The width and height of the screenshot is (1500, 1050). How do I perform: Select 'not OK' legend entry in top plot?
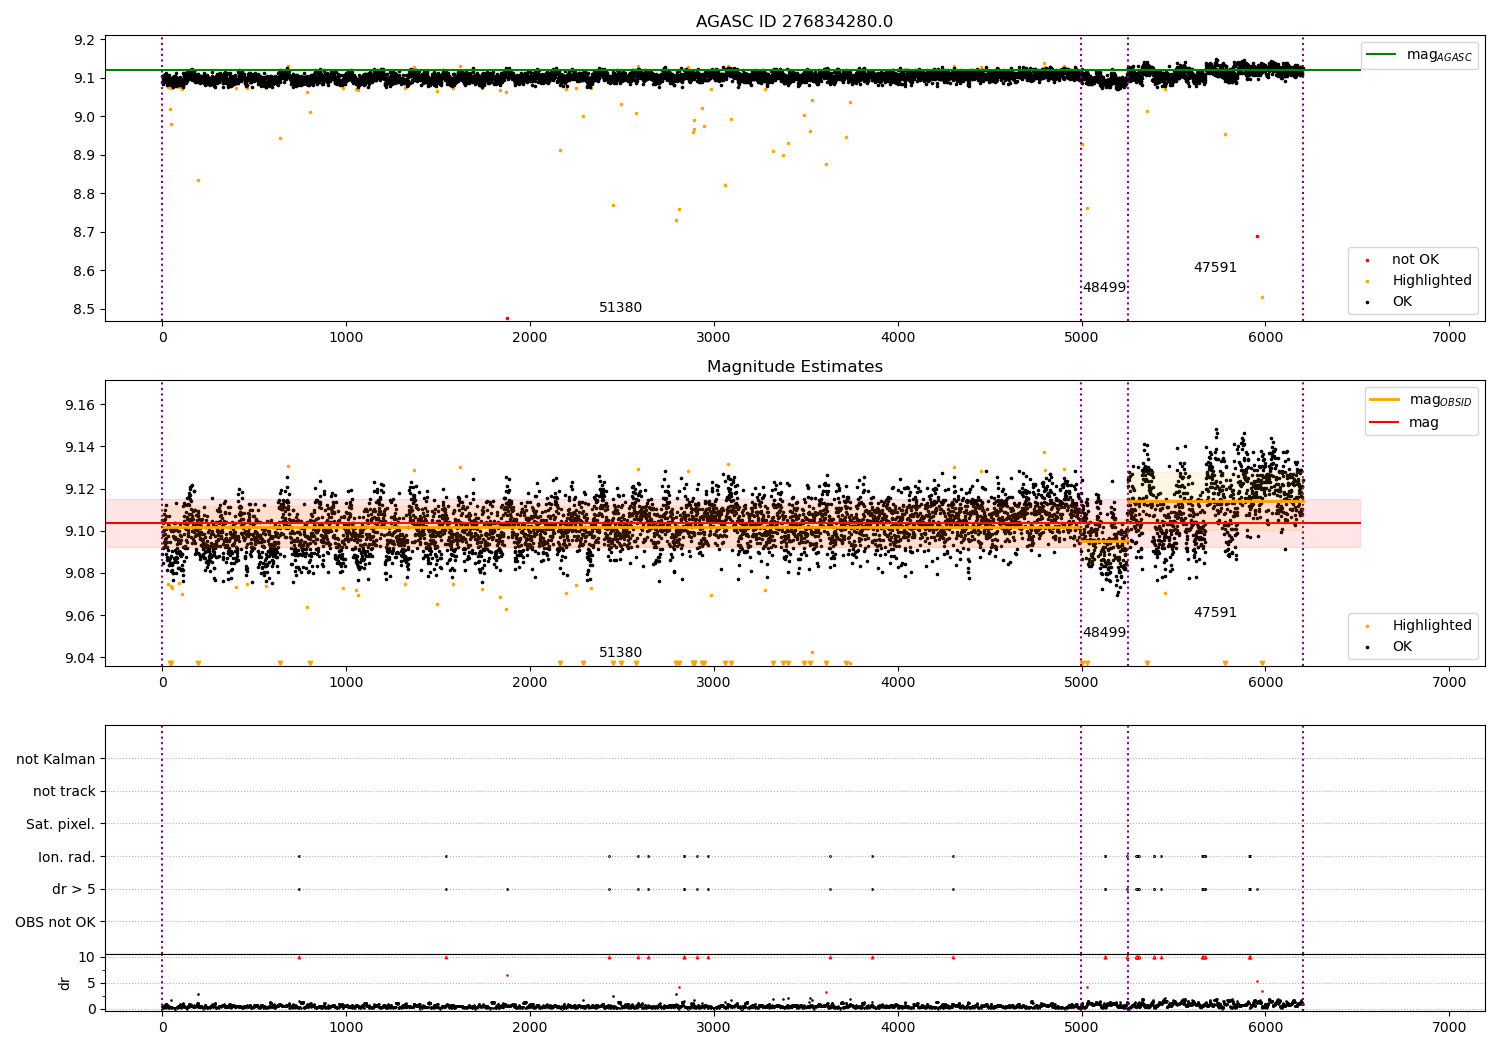coord(1415,260)
